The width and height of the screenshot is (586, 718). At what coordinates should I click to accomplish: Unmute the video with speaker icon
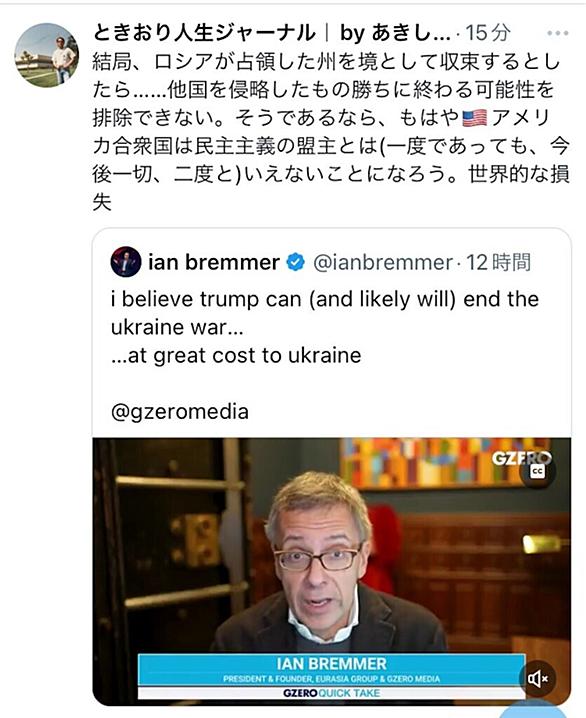537,679
